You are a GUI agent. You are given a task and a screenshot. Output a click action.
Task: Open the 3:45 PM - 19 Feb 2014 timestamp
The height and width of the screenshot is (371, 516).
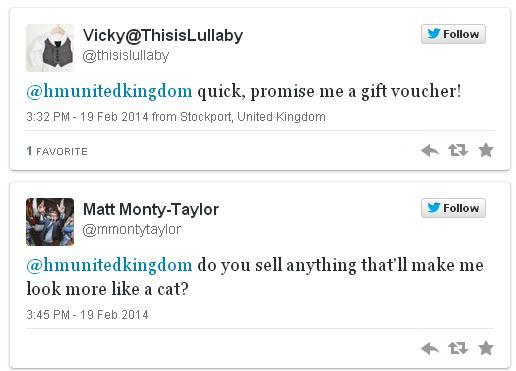pyautogui.click(x=87, y=315)
